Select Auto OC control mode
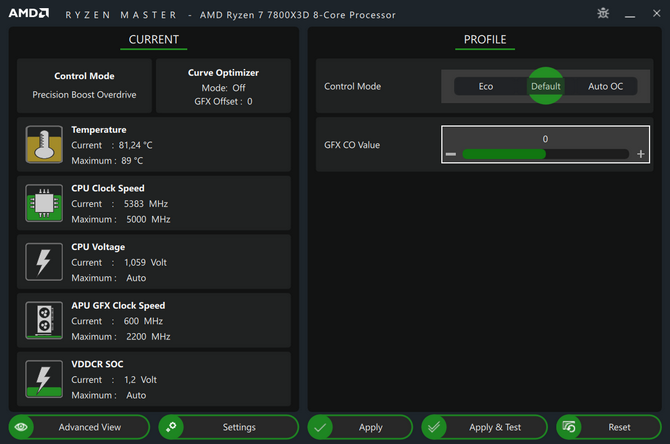 click(x=605, y=86)
